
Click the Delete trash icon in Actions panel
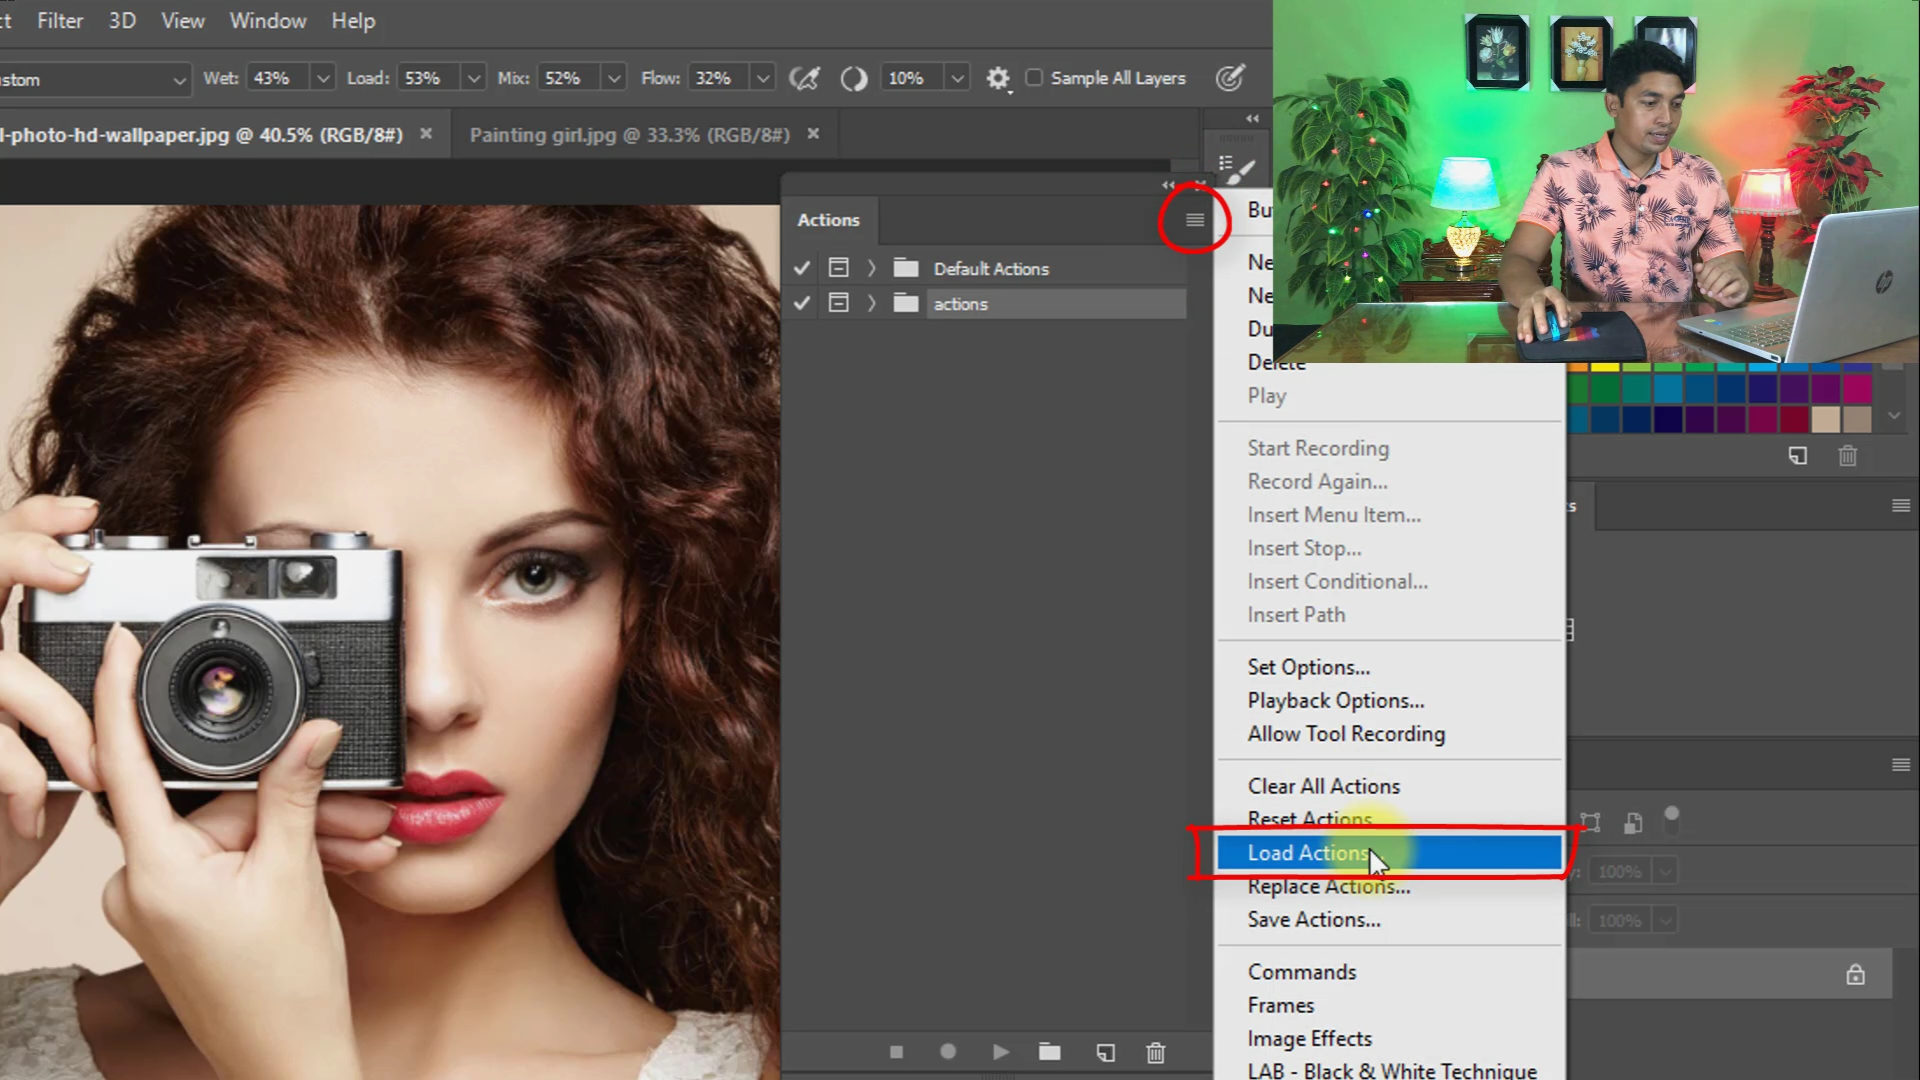(x=1156, y=1052)
